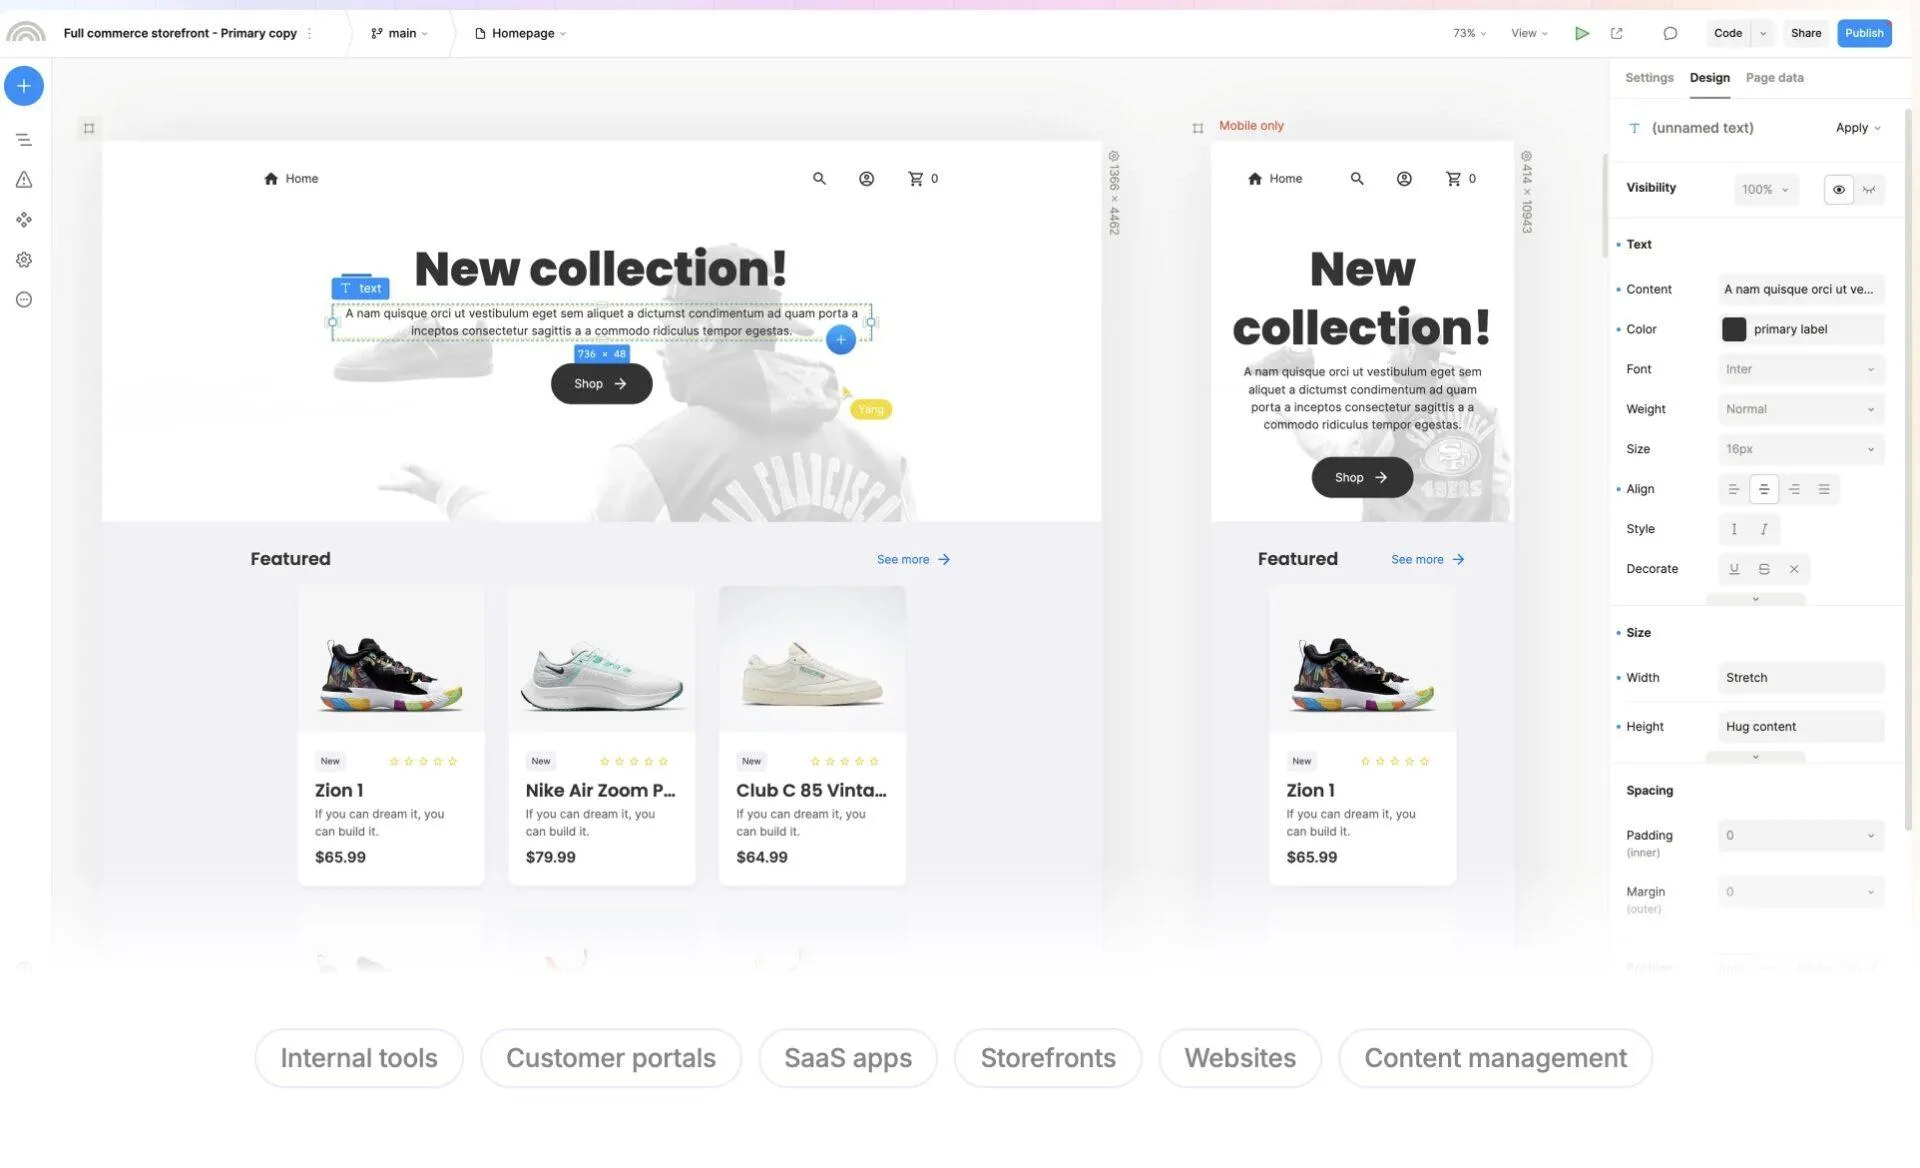Run preview with the green play icon

click(x=1582, y=33)
